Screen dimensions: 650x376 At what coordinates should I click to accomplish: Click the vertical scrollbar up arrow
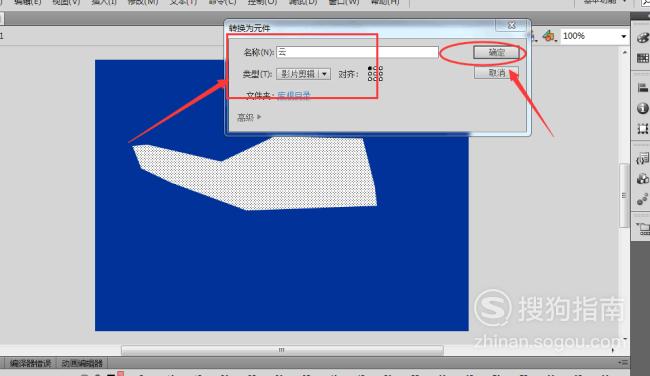point(625,52)
